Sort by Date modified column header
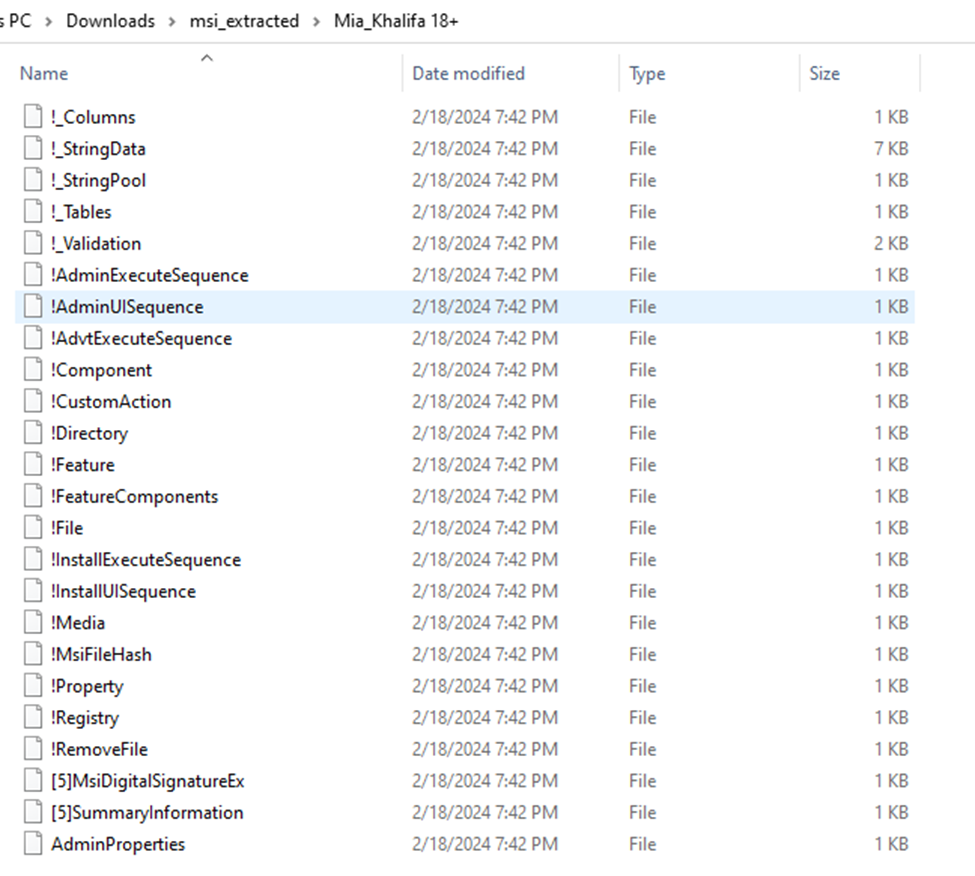 pos(468,74)
